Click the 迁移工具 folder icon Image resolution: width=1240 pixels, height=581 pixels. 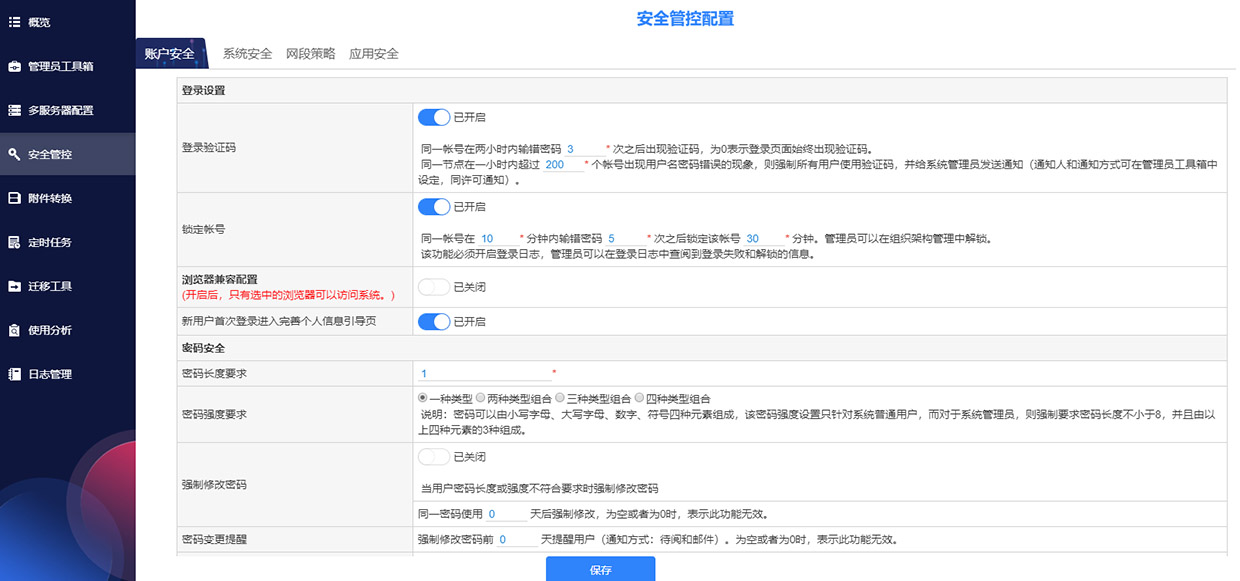point(14,286)
